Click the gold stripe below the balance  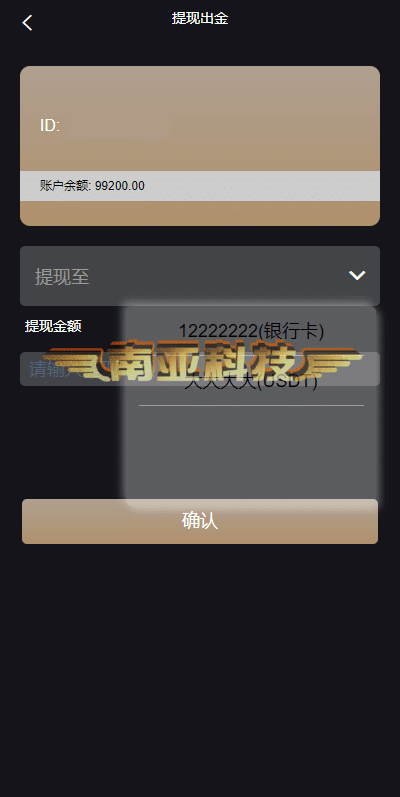200,213
